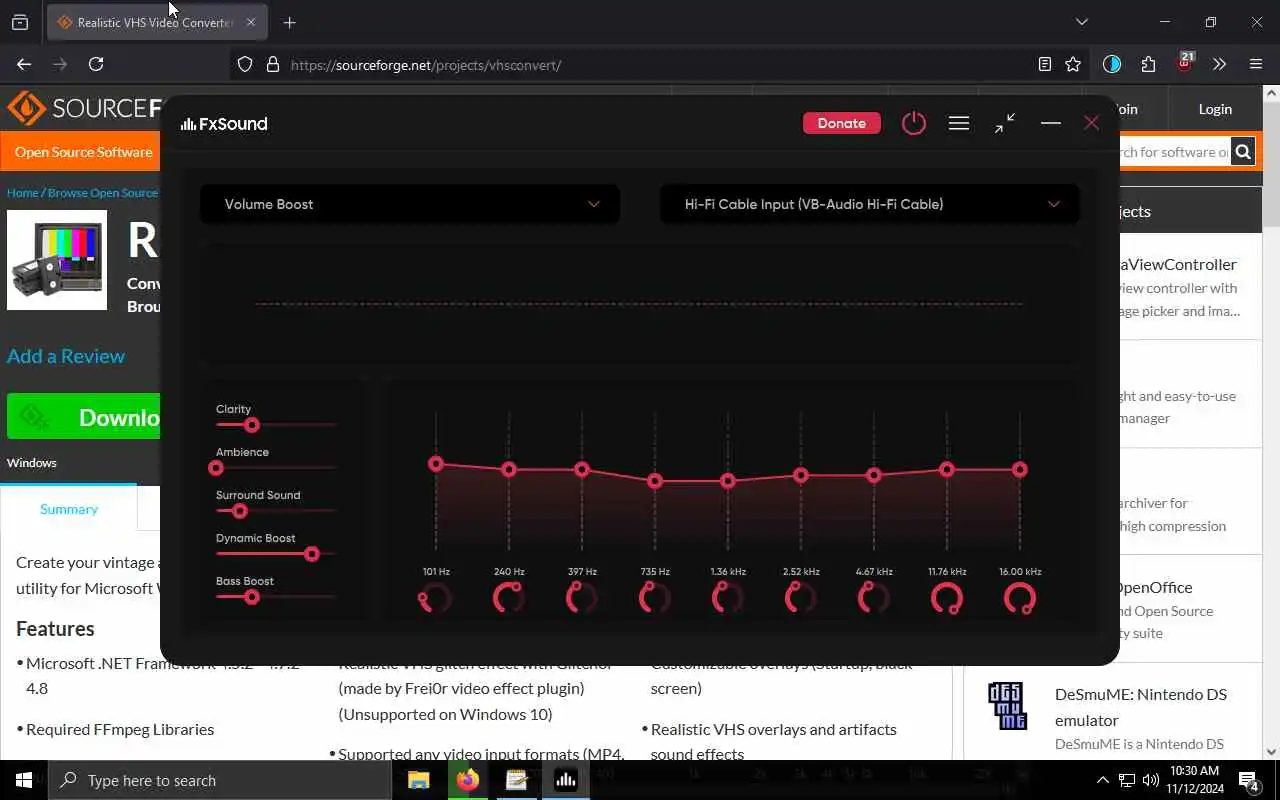Click the 2.52 kHz frequency knob
The width and height of the screenshot is (1280, 800).
pyautogui.click(x=801, y=599)
